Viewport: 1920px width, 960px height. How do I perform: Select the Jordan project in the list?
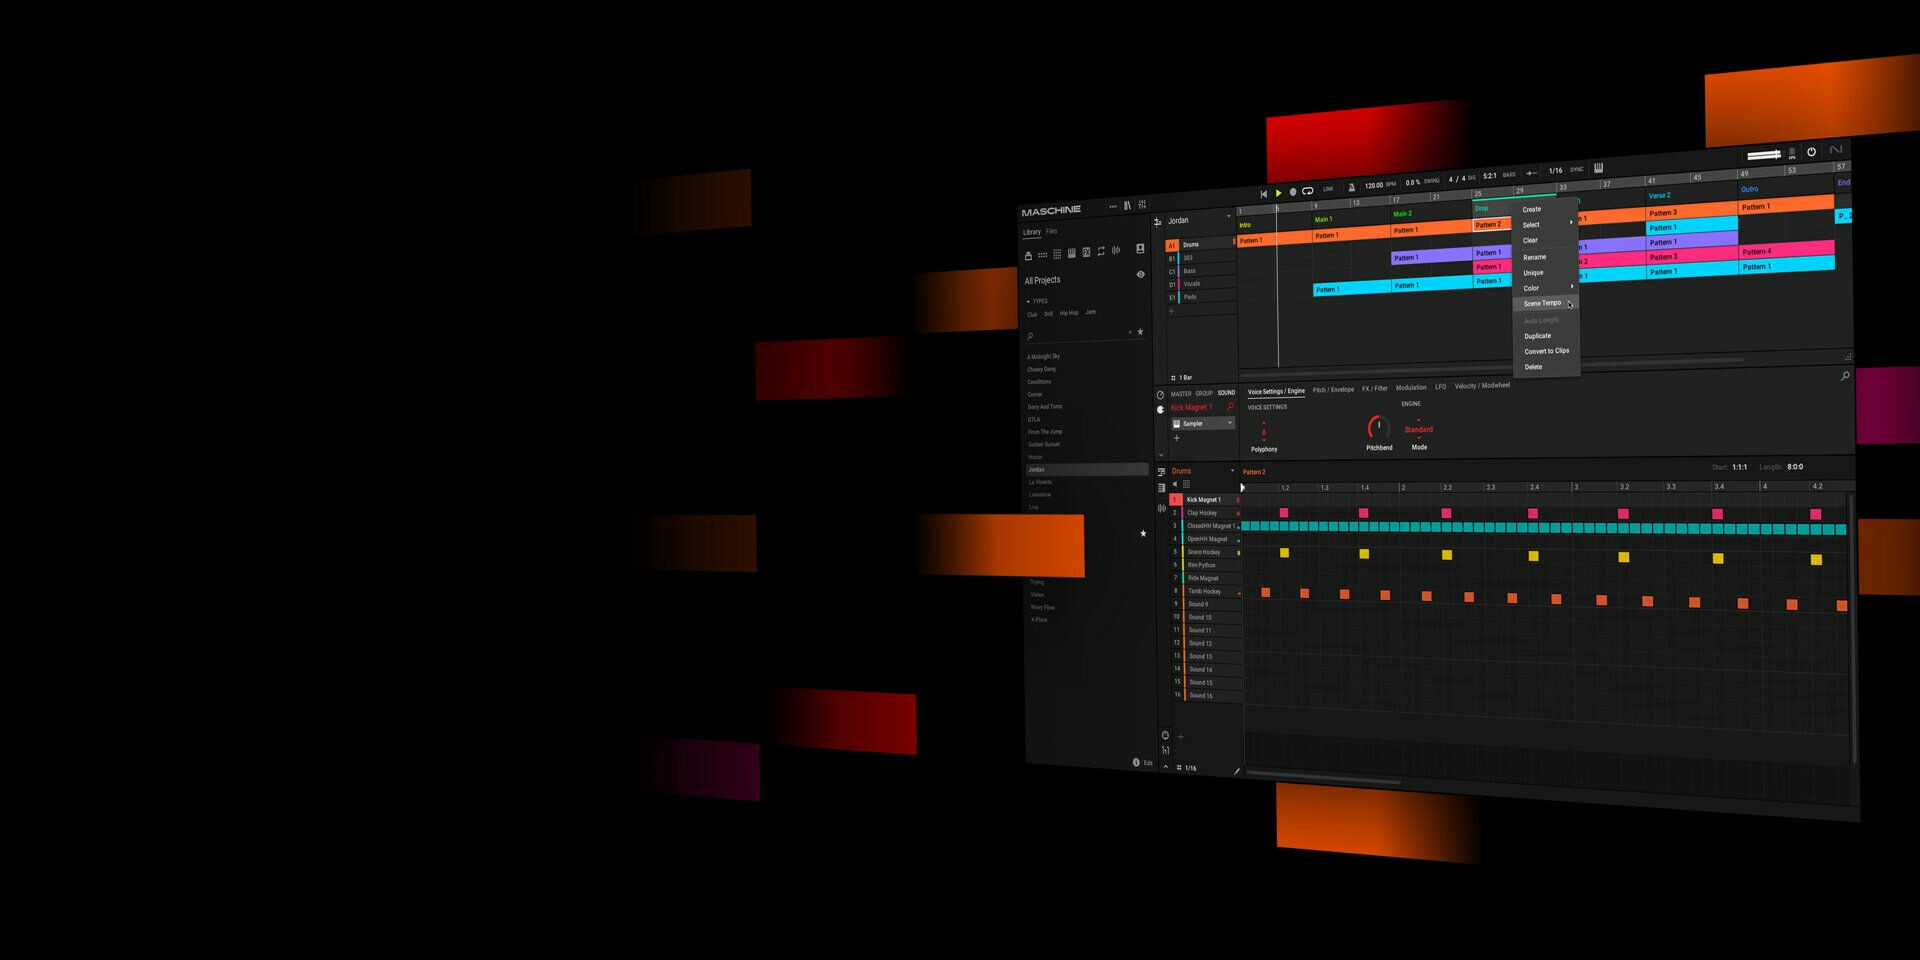pos(1086,469)
